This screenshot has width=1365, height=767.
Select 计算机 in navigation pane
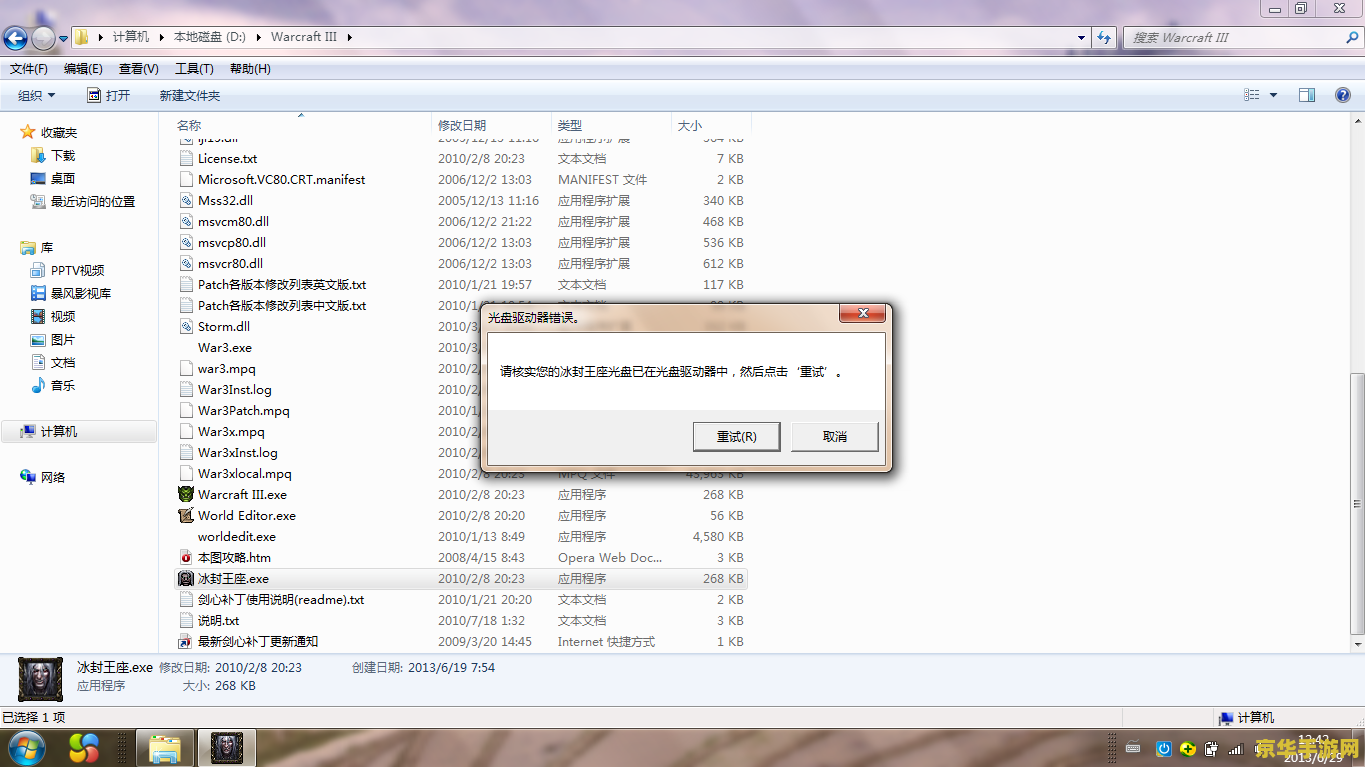click(59, 431)
